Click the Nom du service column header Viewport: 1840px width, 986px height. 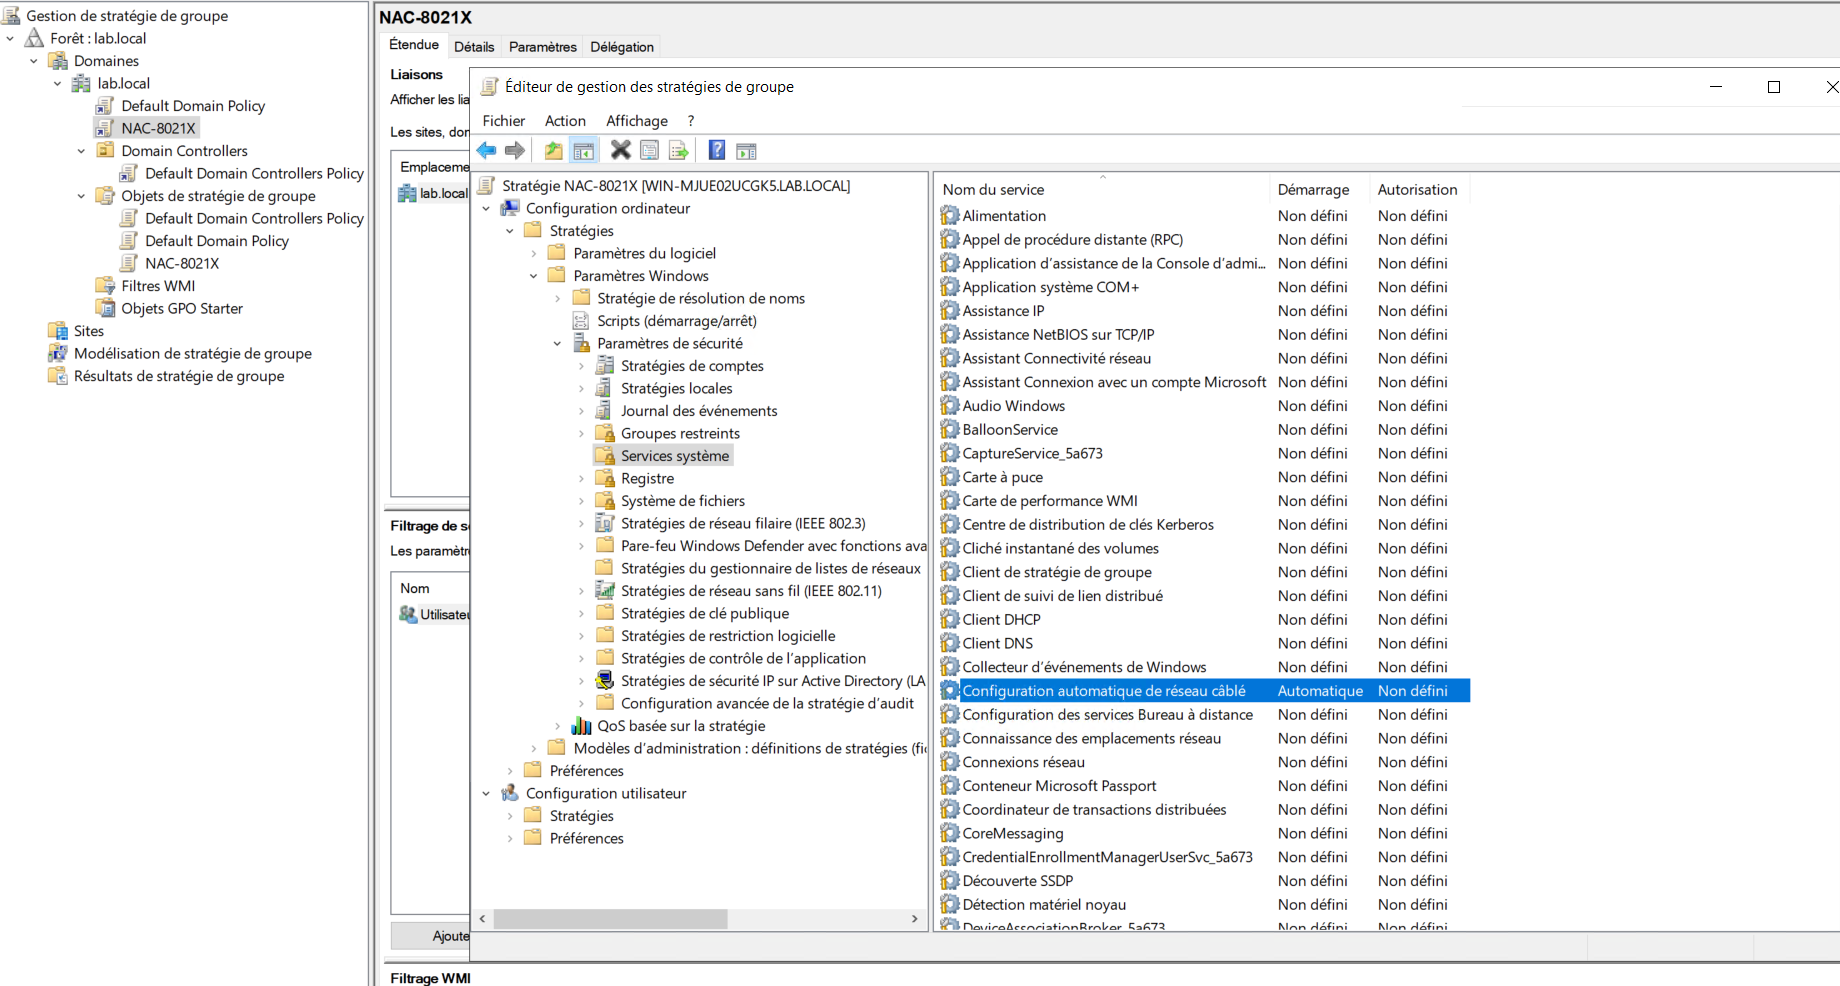point(993,190)
